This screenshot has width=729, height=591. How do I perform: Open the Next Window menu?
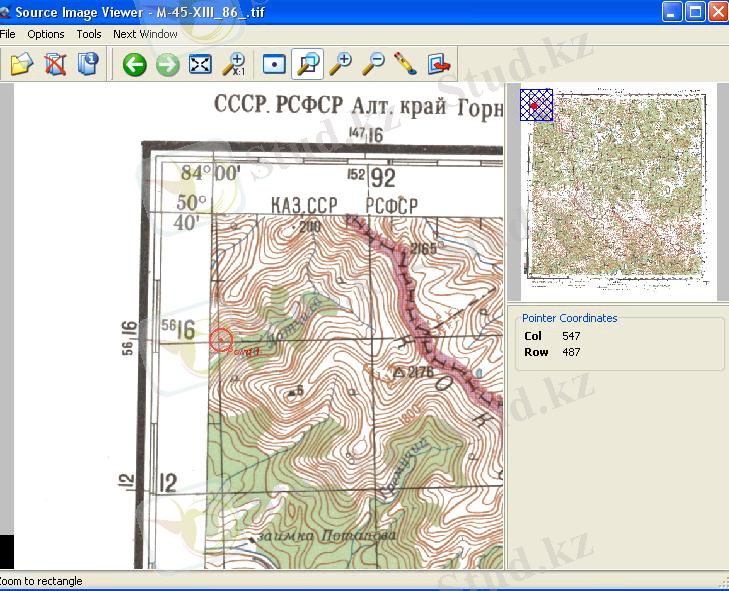145,34
